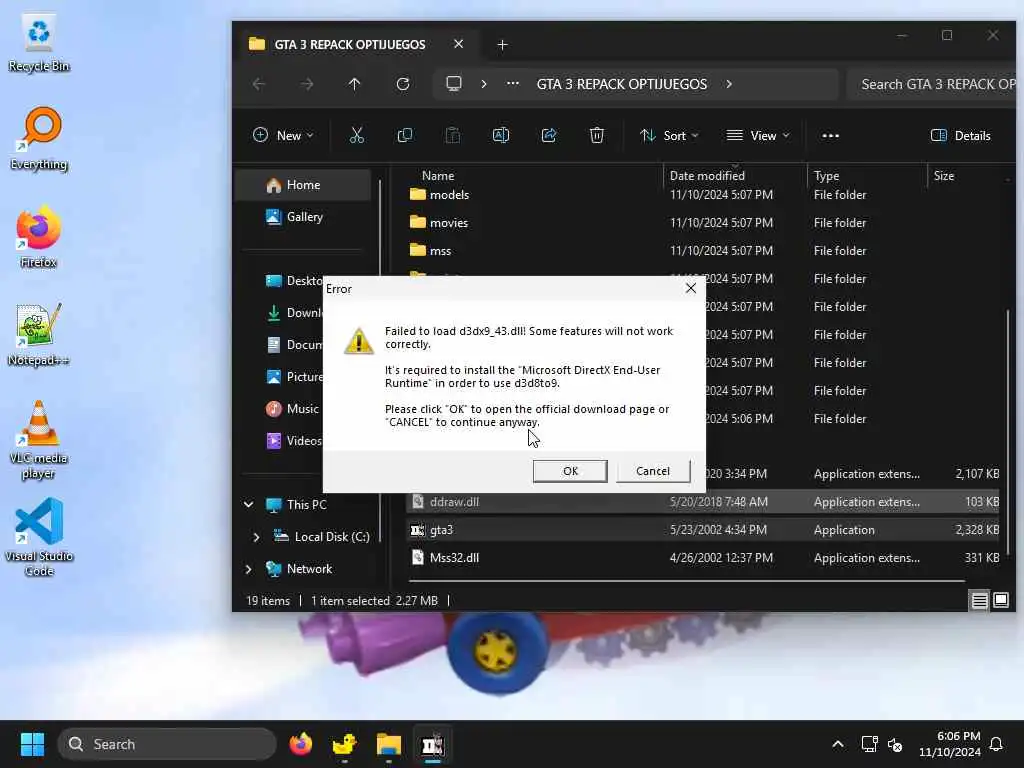This screenshot has height=768, width=1024.
Task: Refresh the current folder
Action: click(403, 84)
